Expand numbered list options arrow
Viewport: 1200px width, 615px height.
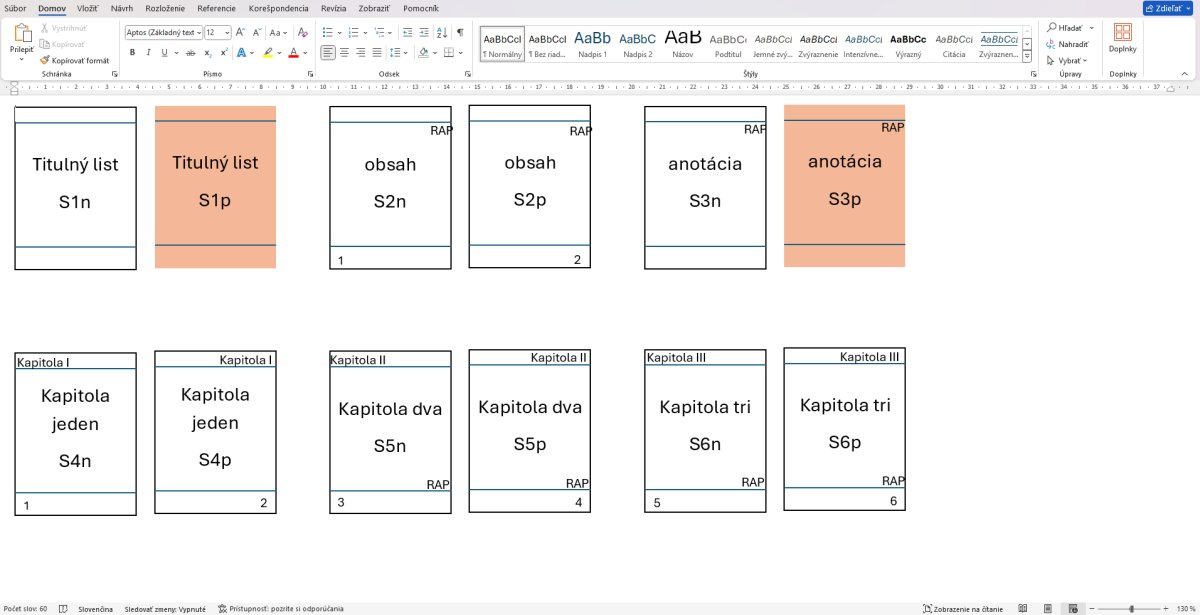pyautogui.click(x=364, y=32)
